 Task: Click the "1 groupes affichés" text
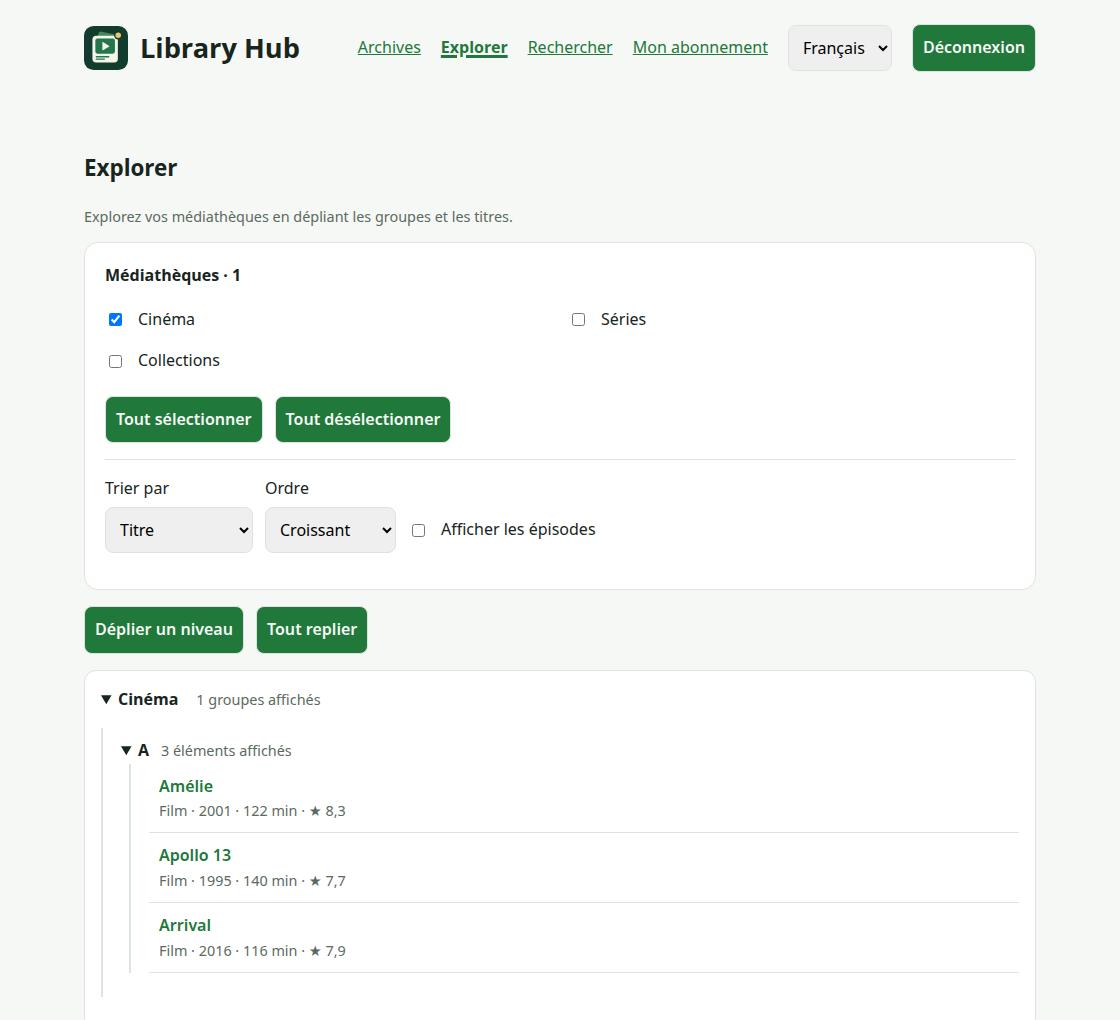coord(259,700)
